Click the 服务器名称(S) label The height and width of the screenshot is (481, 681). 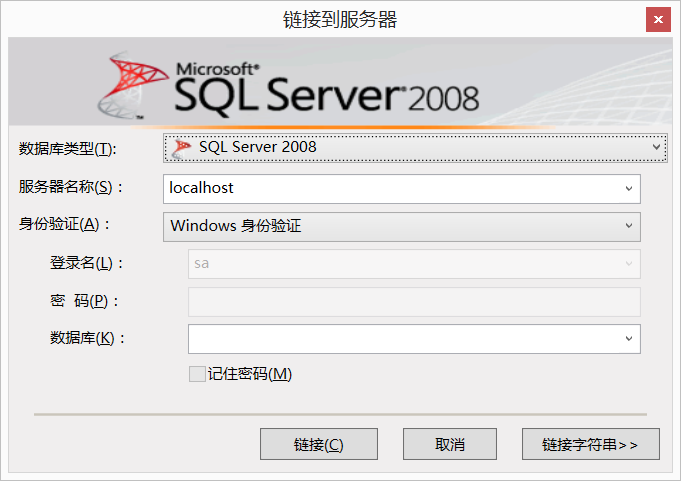tap(71, 187)
